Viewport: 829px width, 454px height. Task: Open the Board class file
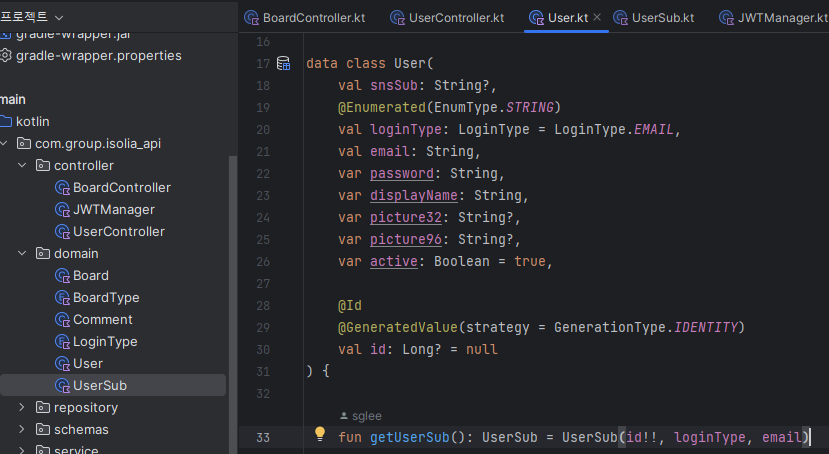pos(90,275)
